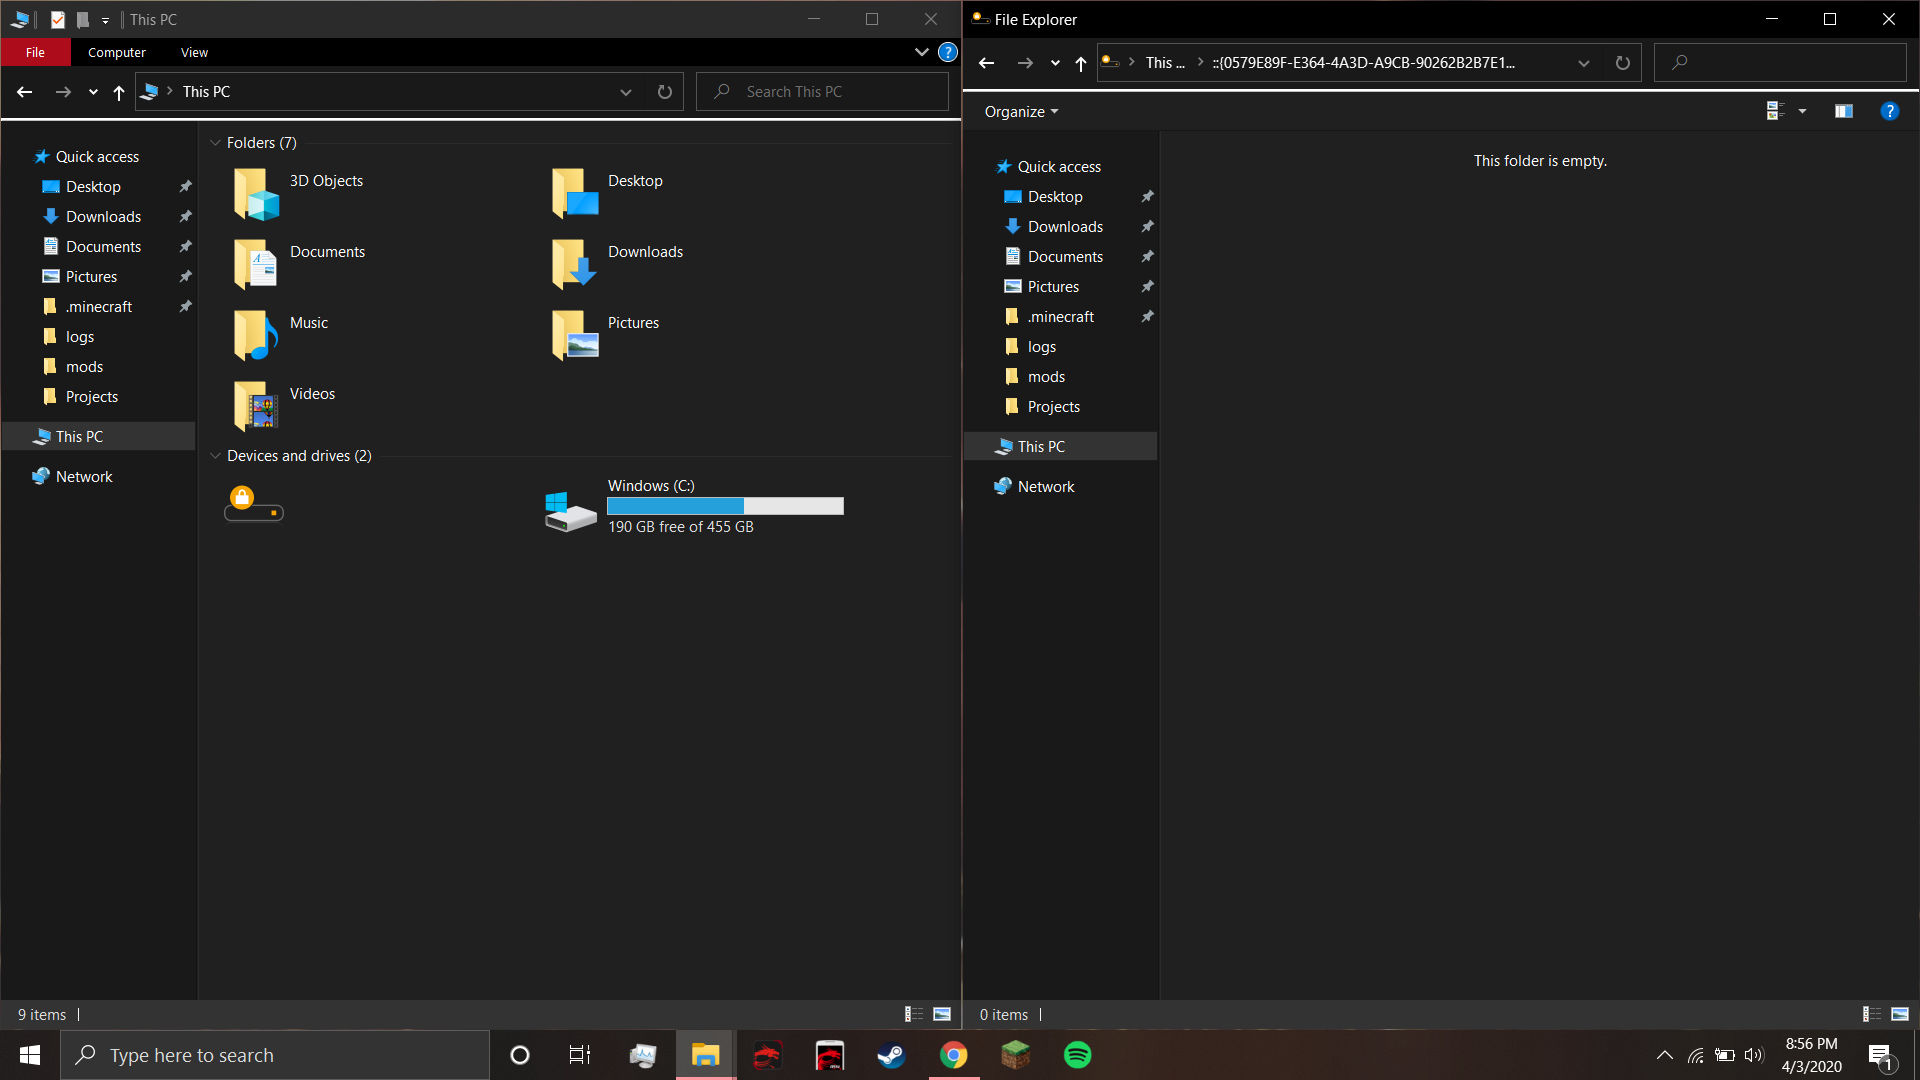The width and height of the screenshot is (1920, 1080).
Task: Select the locked removable drive icon
Action: tap(254, 504)
